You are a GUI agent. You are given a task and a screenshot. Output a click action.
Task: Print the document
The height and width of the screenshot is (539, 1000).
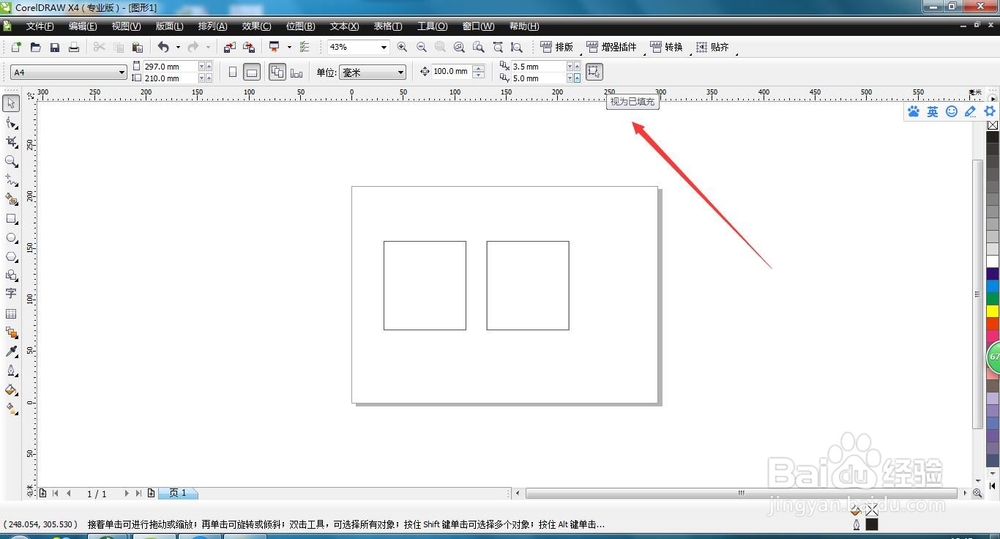73,47
